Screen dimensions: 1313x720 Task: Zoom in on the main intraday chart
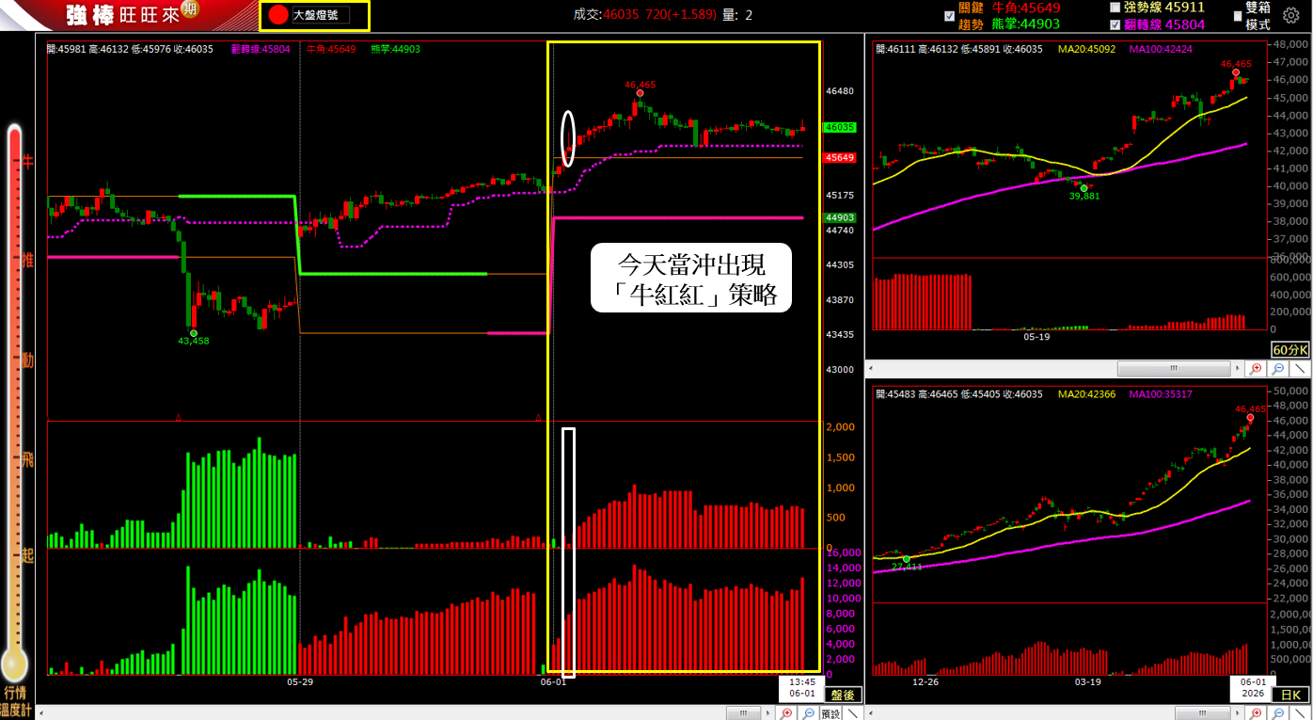[786, 713]
